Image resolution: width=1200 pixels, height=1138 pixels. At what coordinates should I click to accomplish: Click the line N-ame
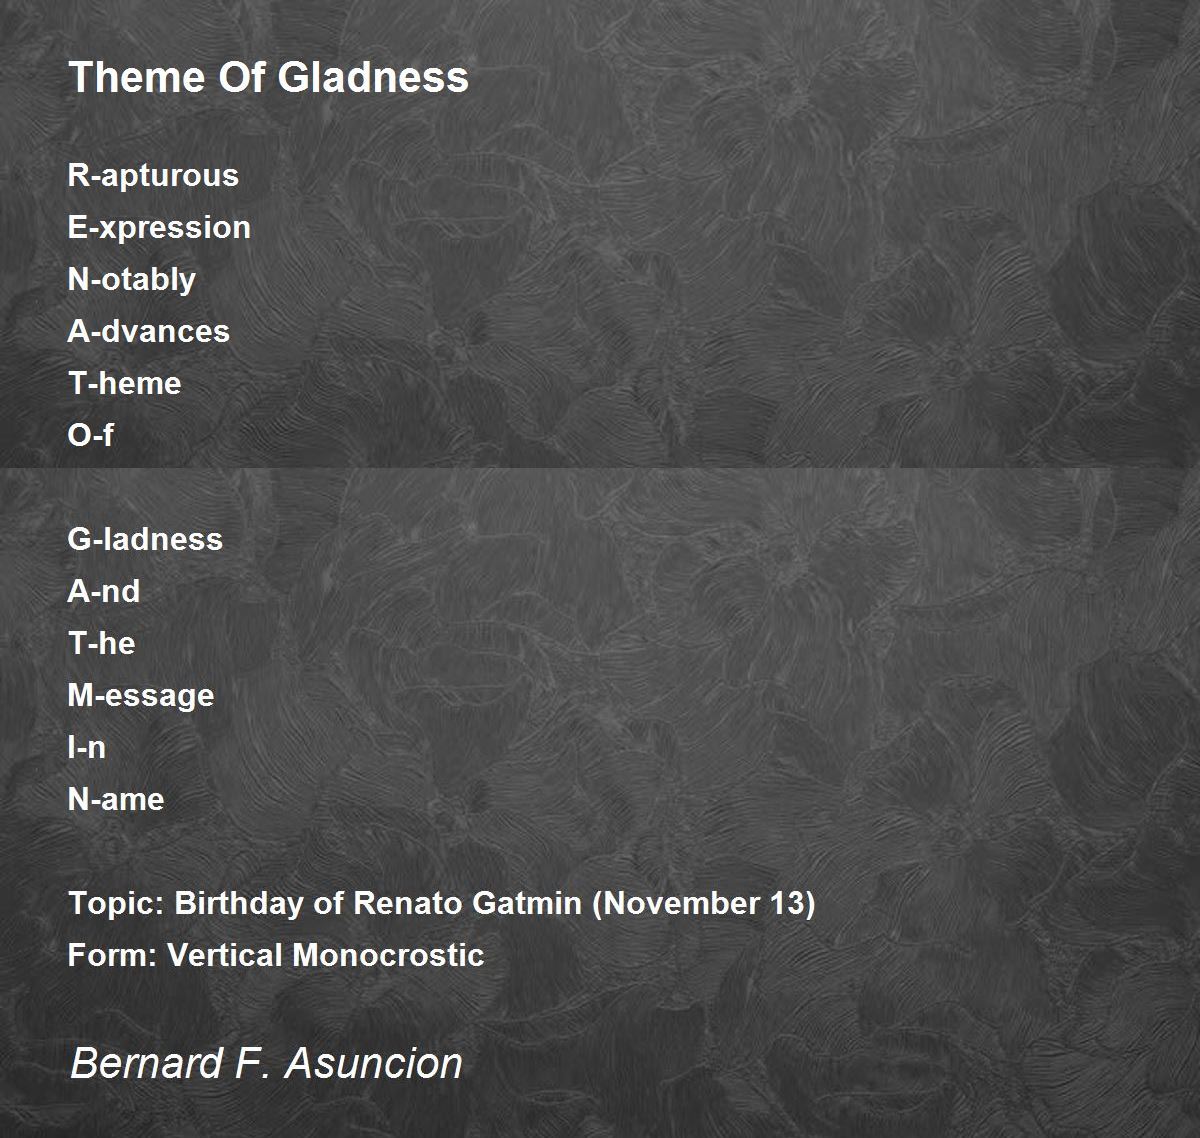coord(116,799)
